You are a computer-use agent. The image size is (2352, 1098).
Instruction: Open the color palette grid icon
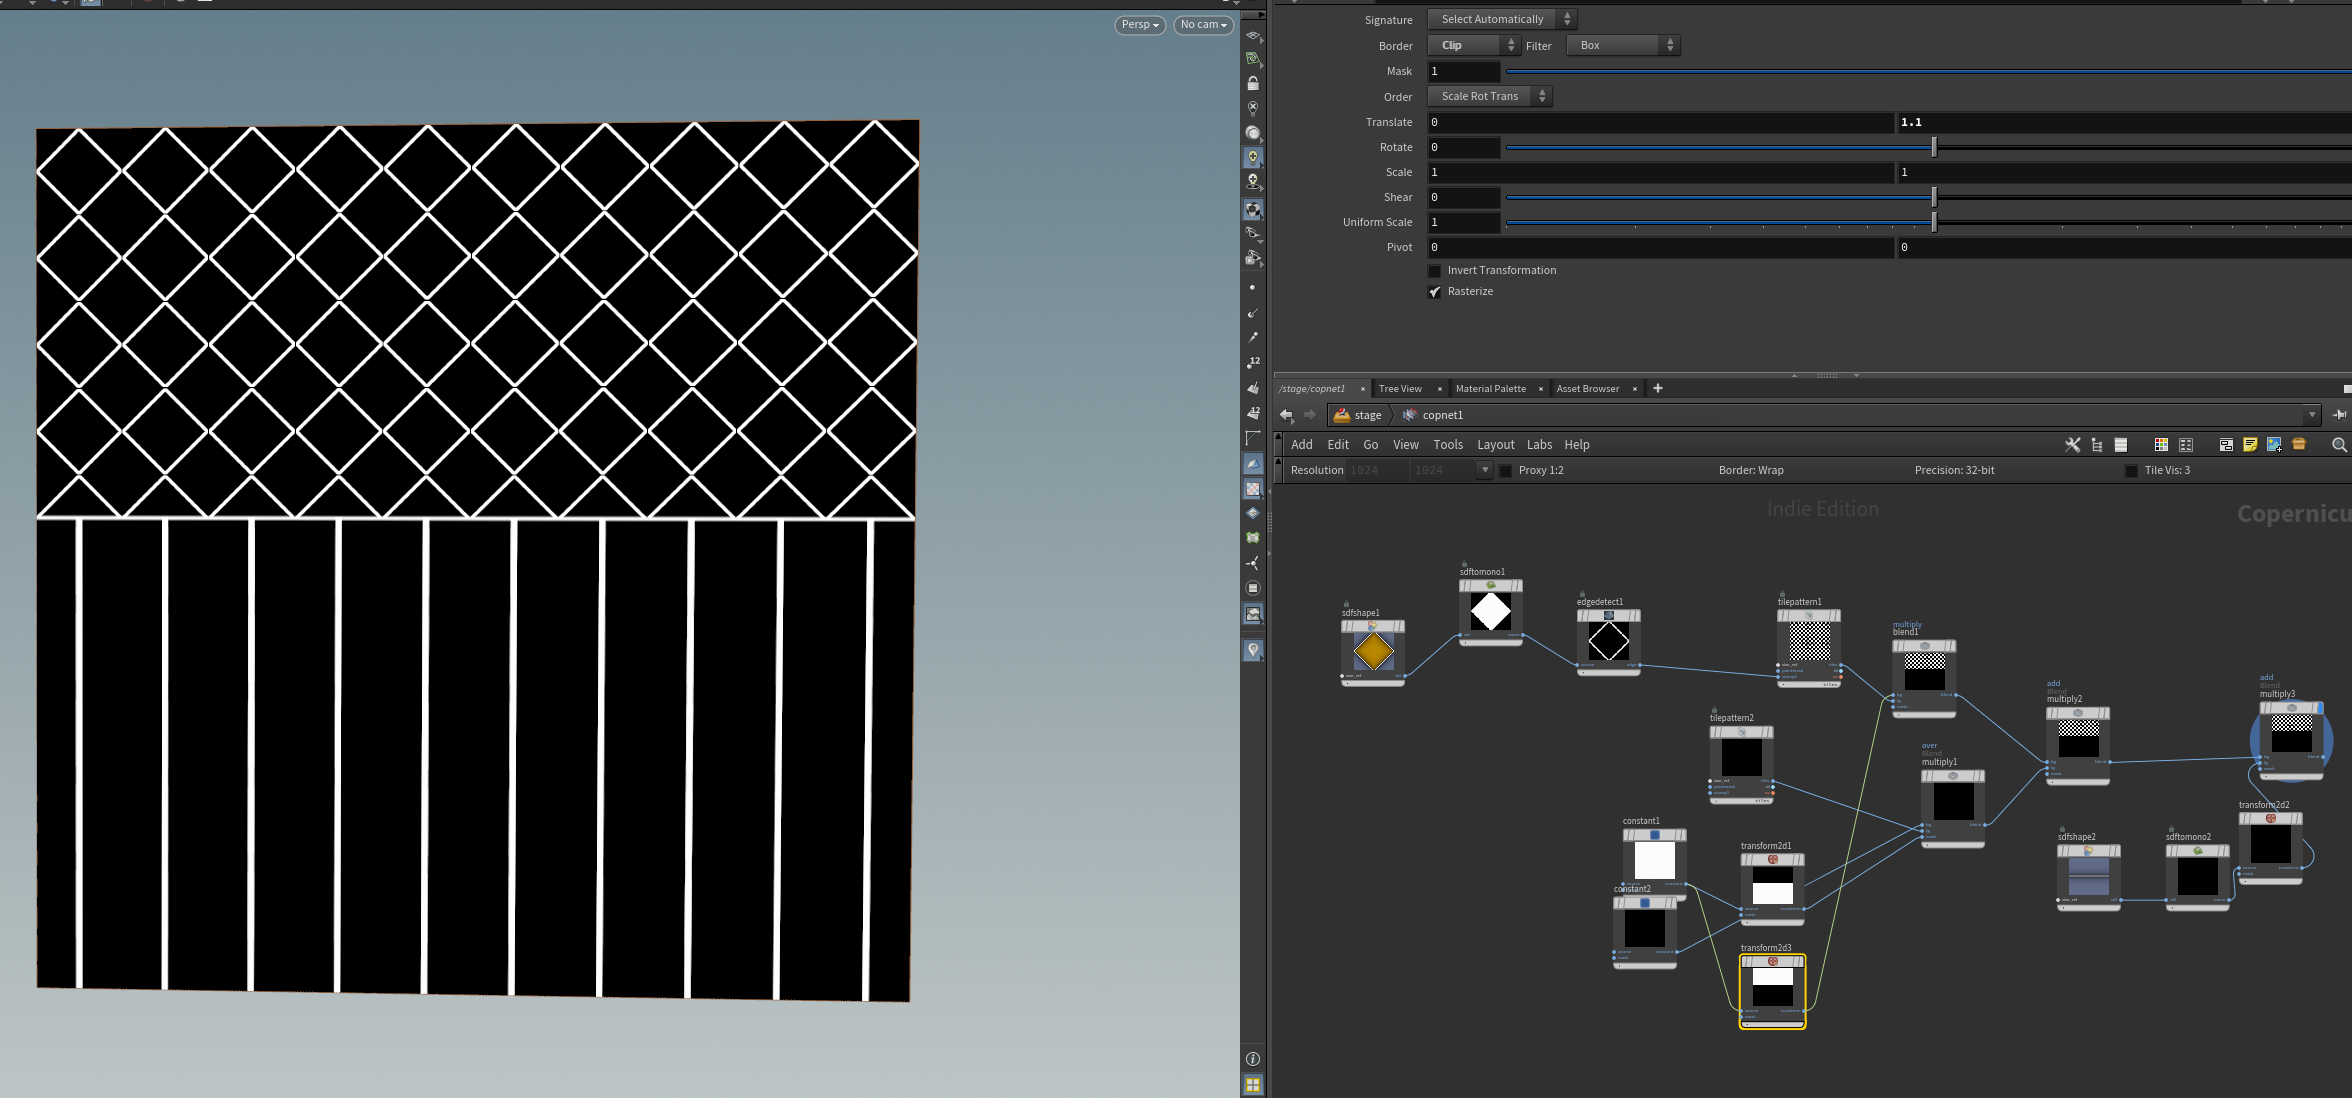(2161, 445)
